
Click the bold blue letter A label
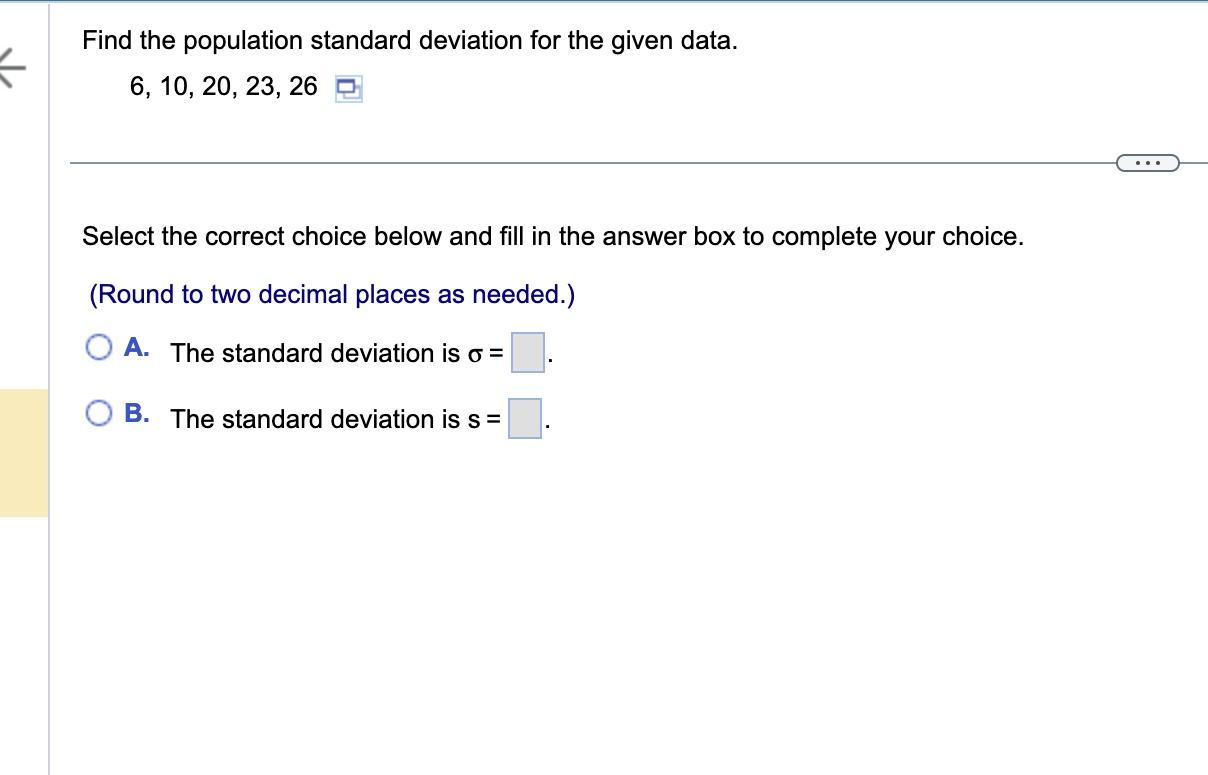pyautogui.click(x=135, y=346)
